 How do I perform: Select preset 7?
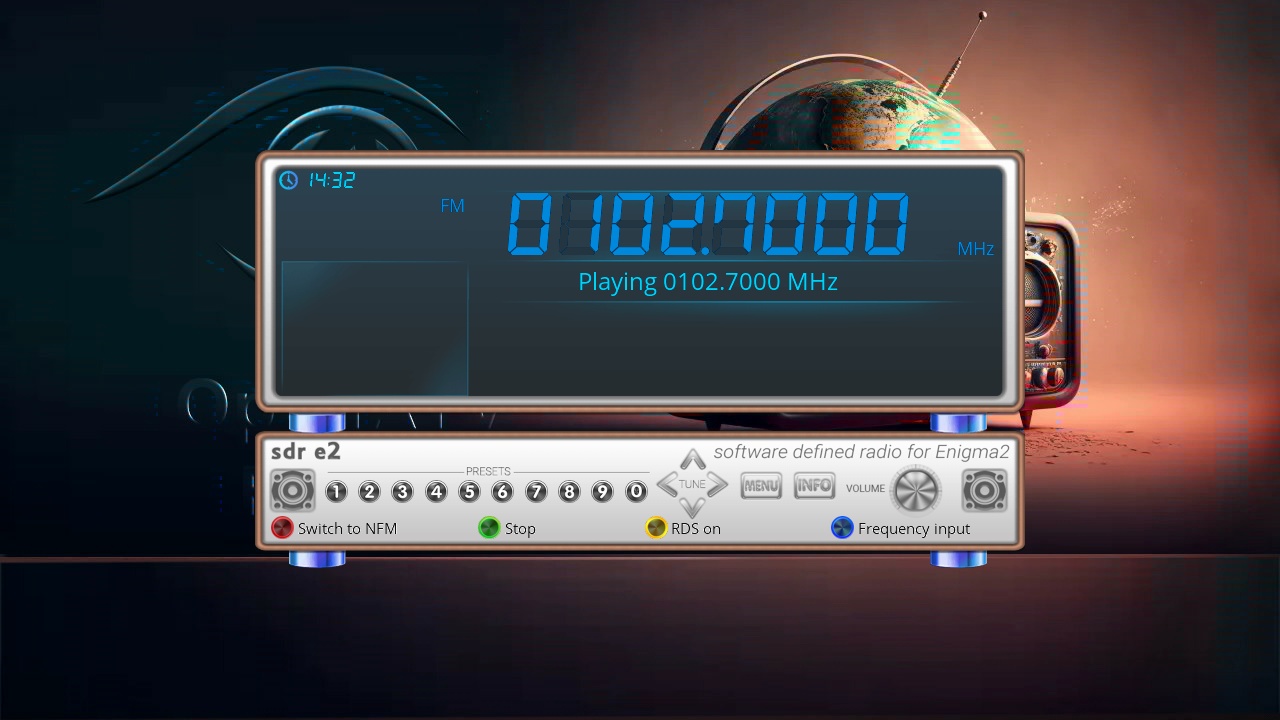click(x=536, y=492)
